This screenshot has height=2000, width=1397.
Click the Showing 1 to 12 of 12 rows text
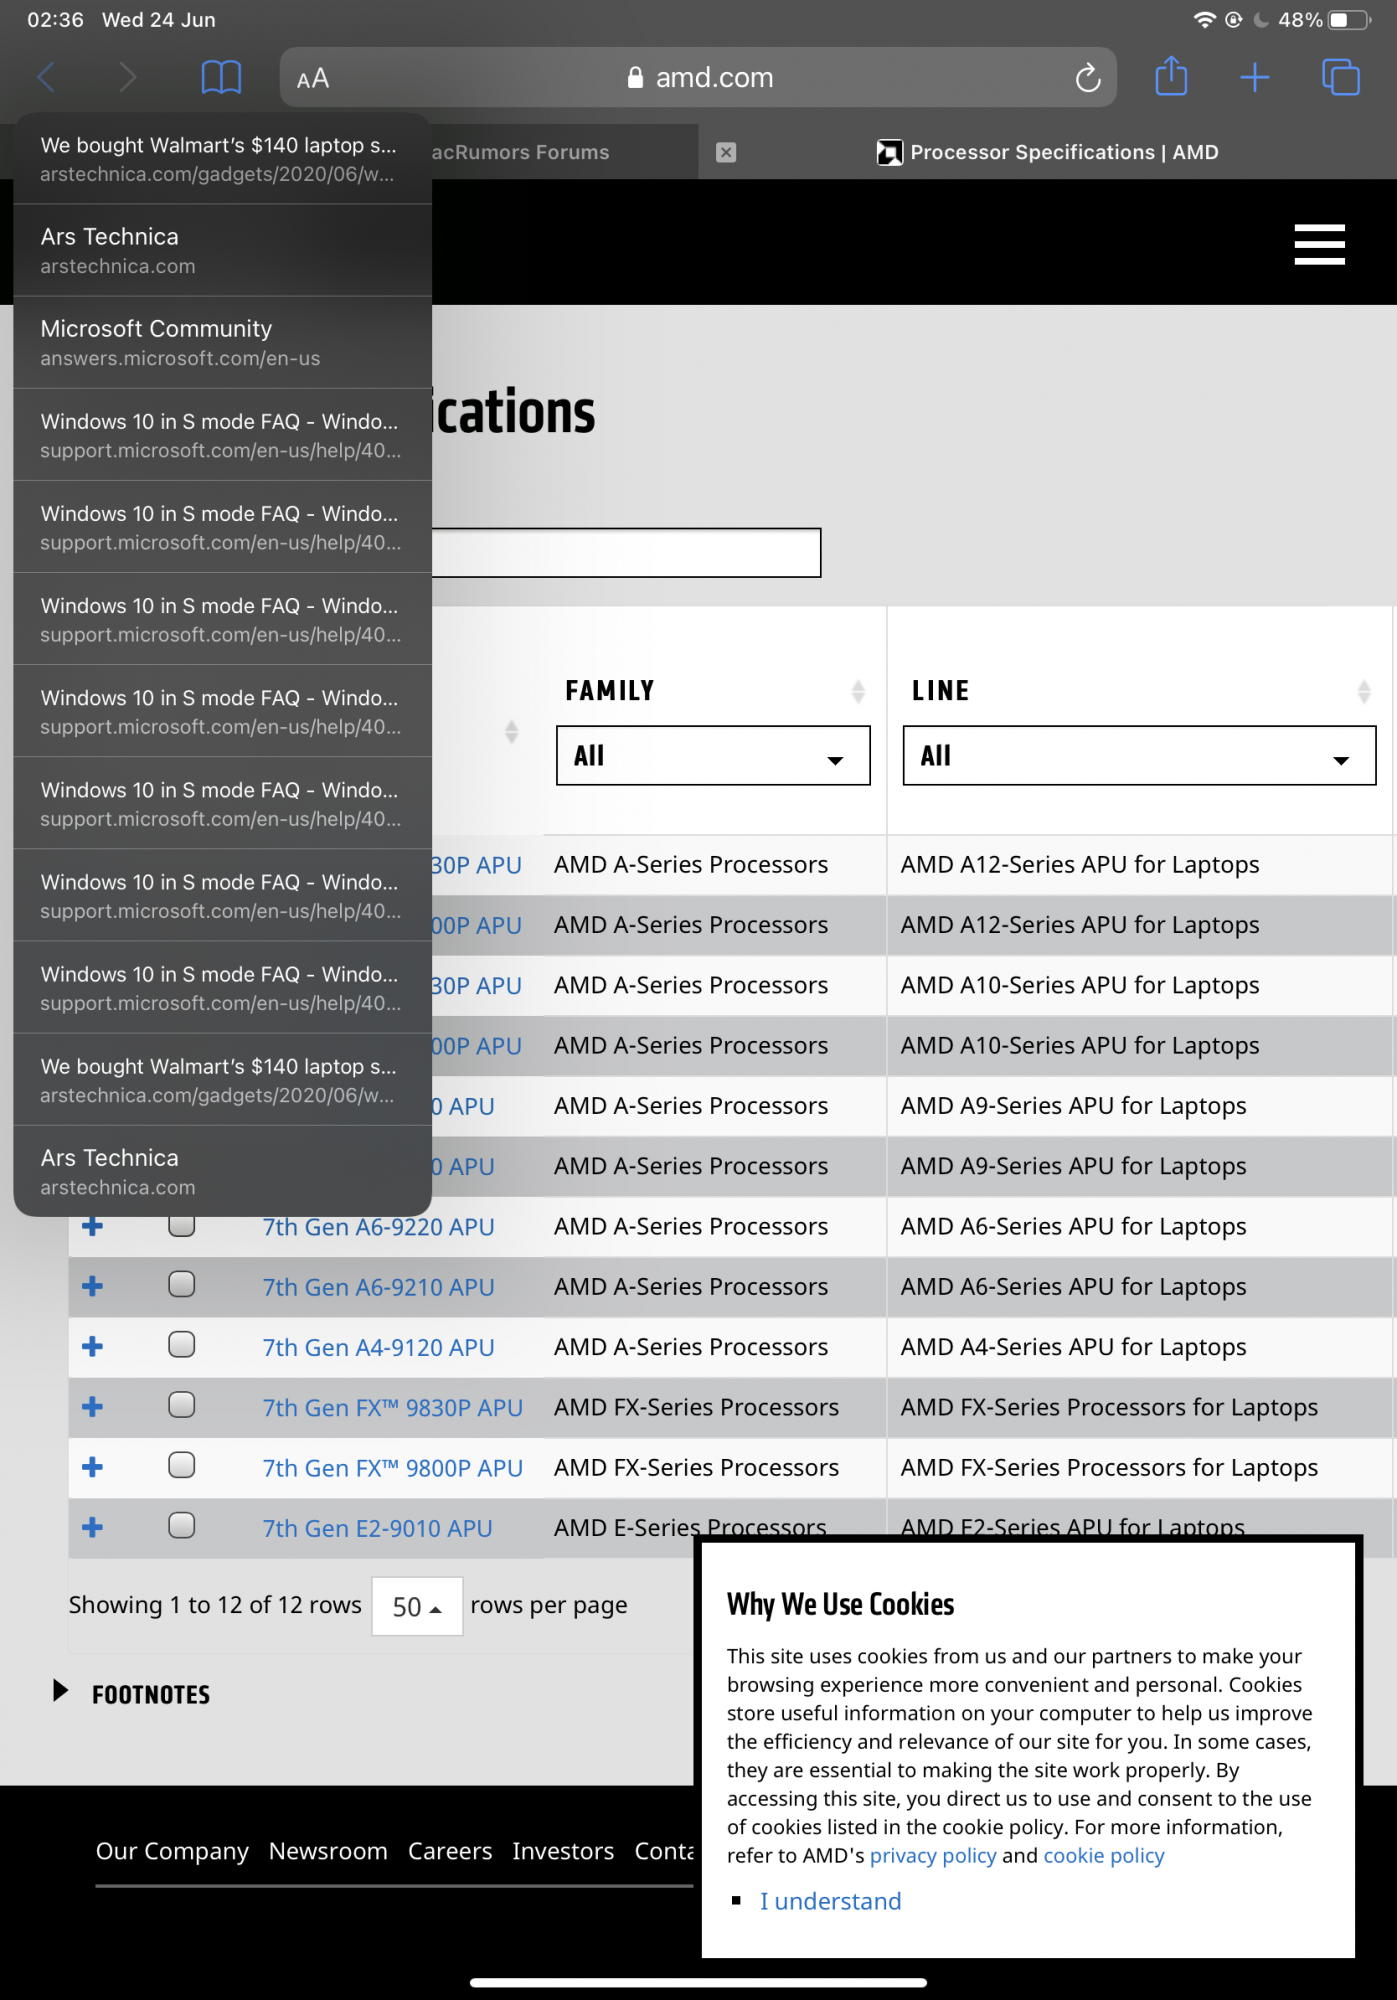(x=215, y=1605)
